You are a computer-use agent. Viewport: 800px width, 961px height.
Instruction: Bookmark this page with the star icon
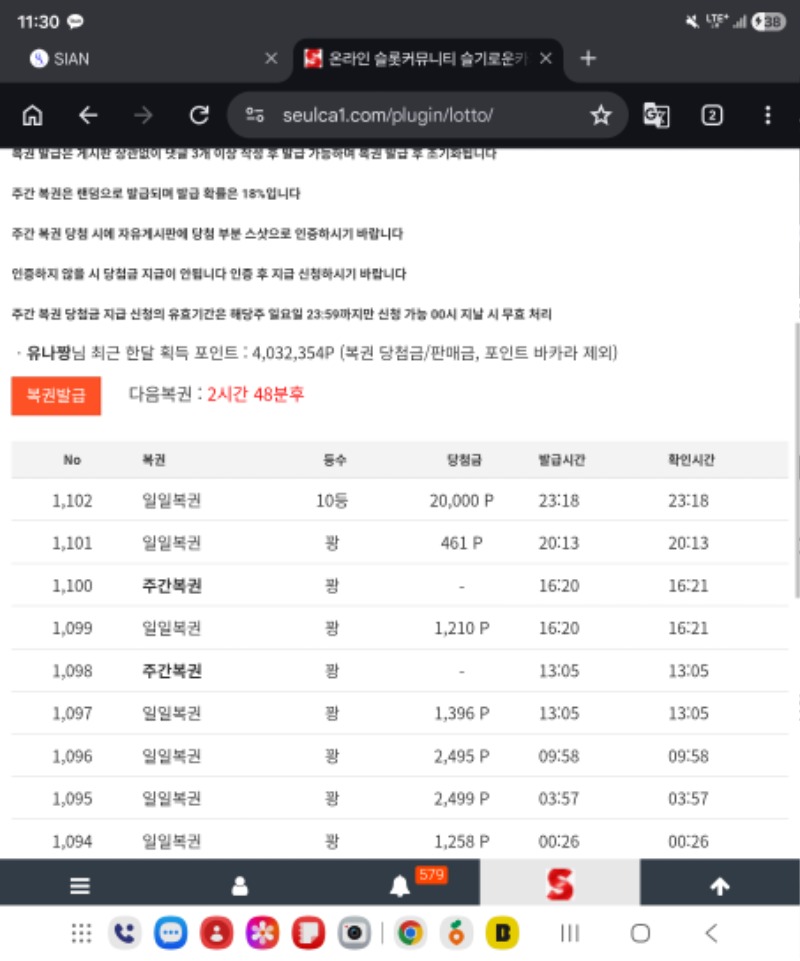coord(600,115)
